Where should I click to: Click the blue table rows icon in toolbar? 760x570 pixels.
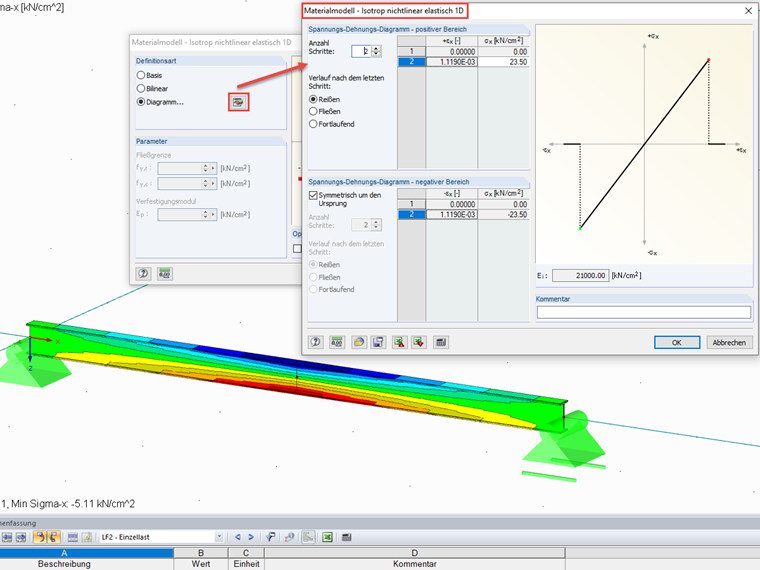pyautogui.click(x=73, y=537)
